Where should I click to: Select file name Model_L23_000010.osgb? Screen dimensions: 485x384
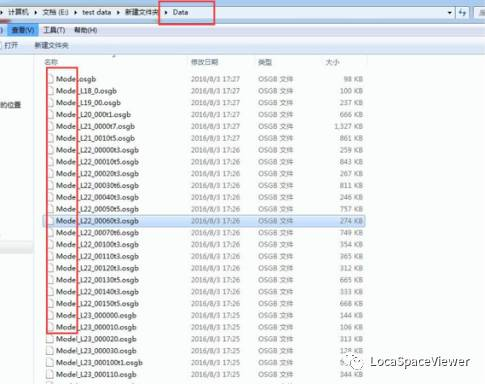point(96,327)
